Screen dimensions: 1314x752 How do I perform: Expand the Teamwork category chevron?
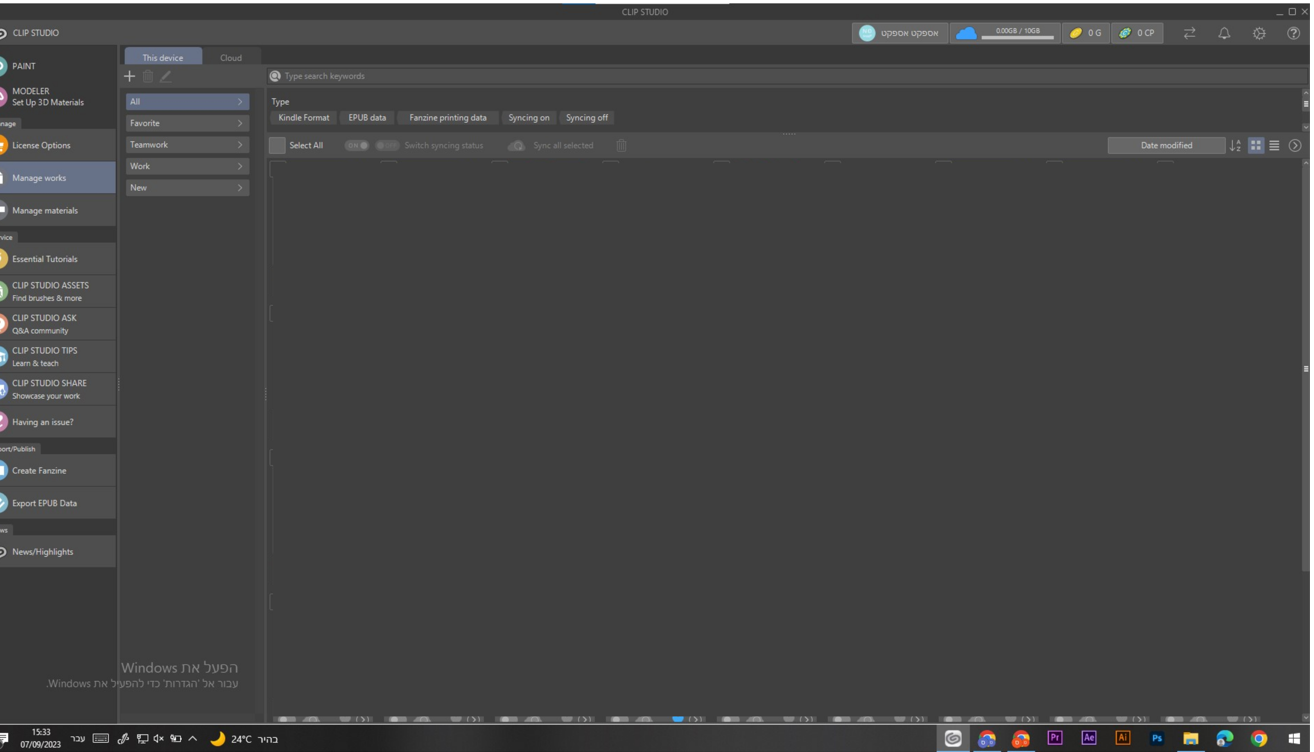(x=240, y=145)
